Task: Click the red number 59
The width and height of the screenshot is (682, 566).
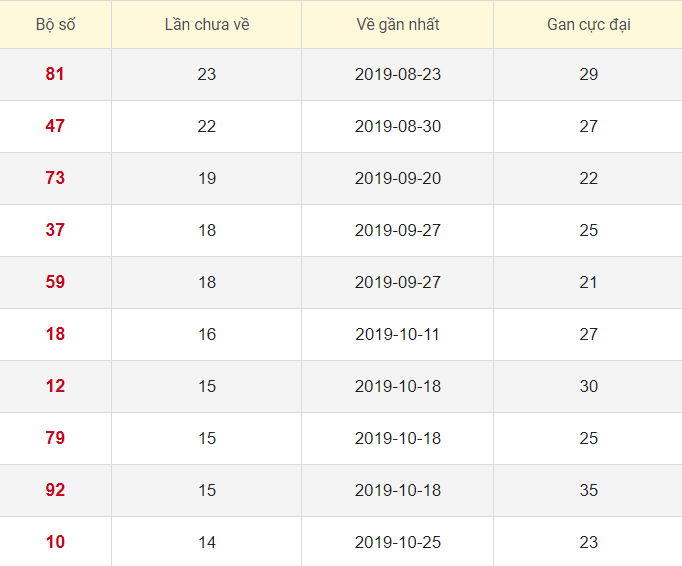Action: [55, 282]
